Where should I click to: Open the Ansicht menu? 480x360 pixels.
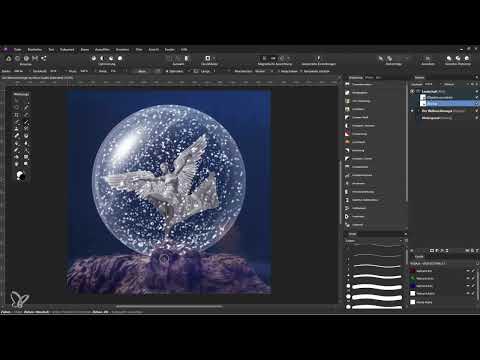point(154,49)
